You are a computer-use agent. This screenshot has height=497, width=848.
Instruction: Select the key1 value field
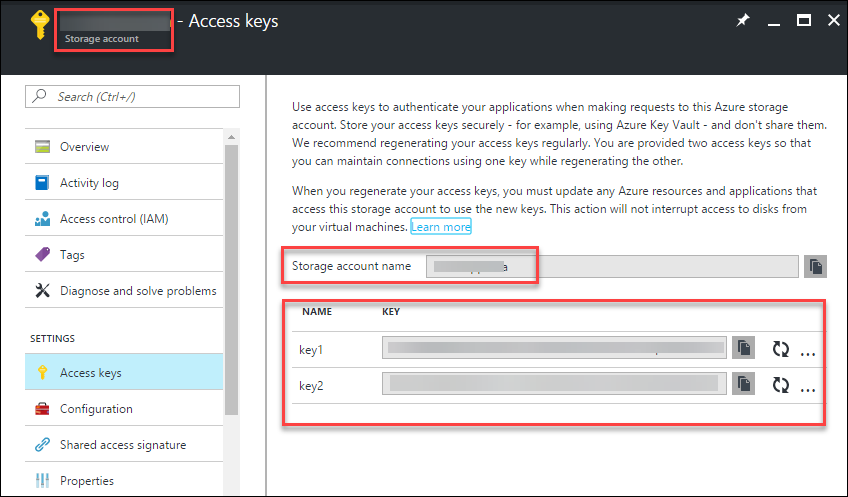[x=554, y=348]
